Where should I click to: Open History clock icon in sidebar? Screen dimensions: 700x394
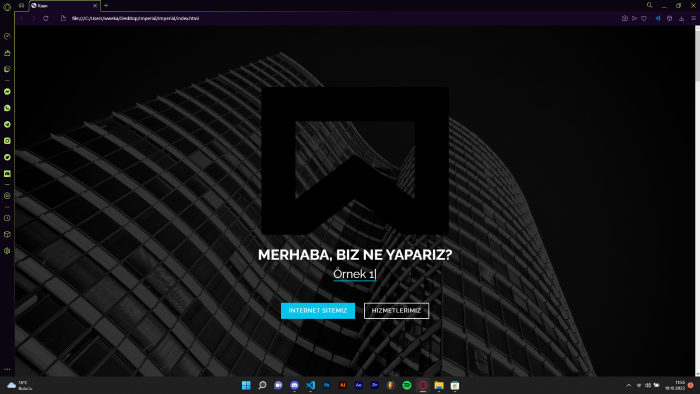(x=7, y=218)
